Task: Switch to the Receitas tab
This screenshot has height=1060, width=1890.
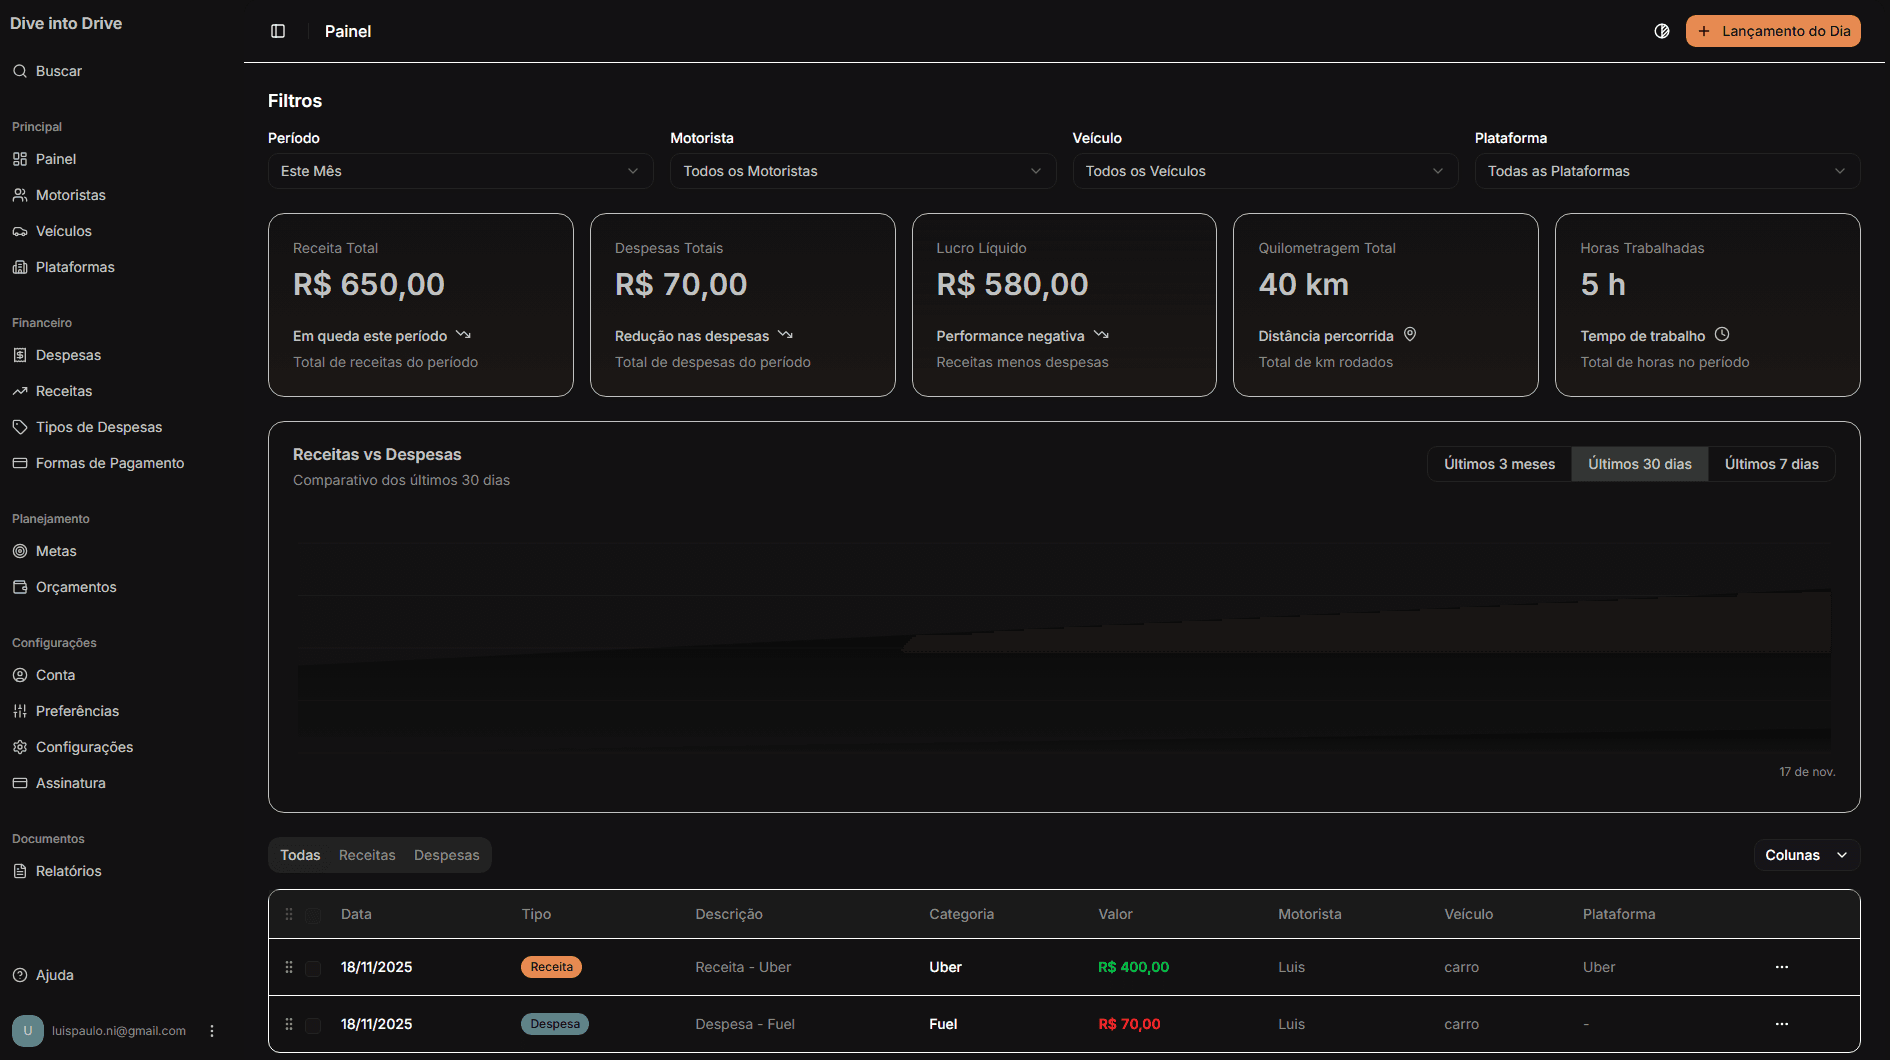Action: pyautogui.click(x=366, y=855)
